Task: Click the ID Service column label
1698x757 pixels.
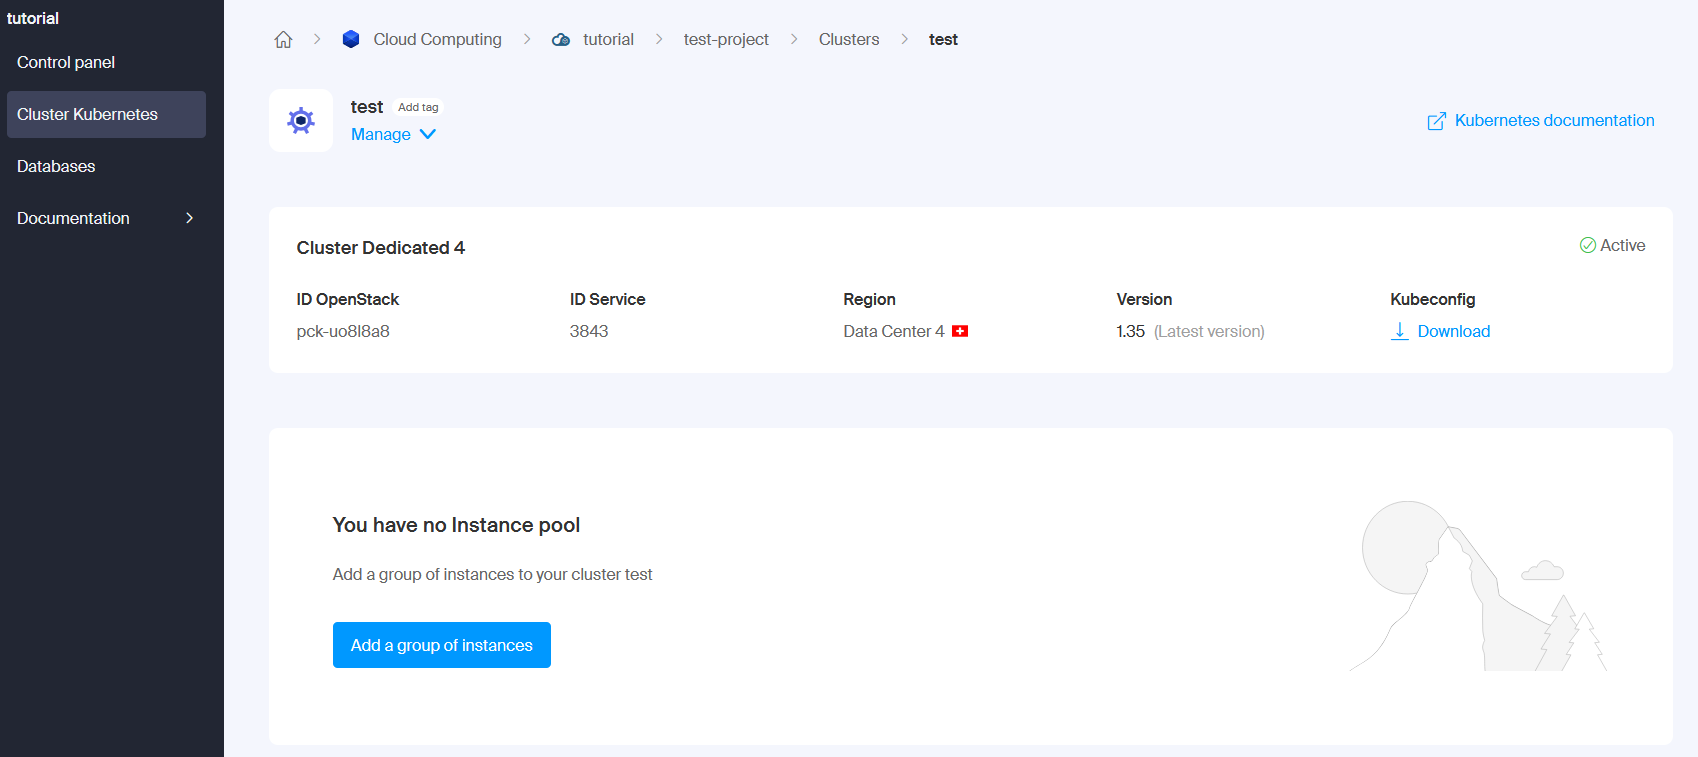Action: pyautogui.click(x=608, y=299)
